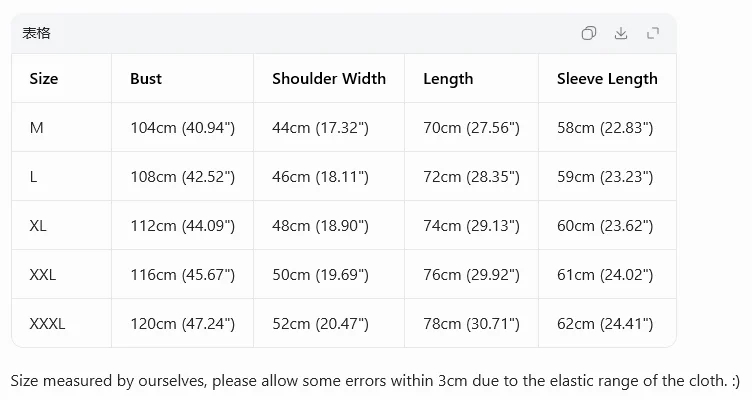The width and height of the screenshot is (752, 400).
Task: Click the 46cm (18.11") shoulder cell
Action: coord(320,177)
